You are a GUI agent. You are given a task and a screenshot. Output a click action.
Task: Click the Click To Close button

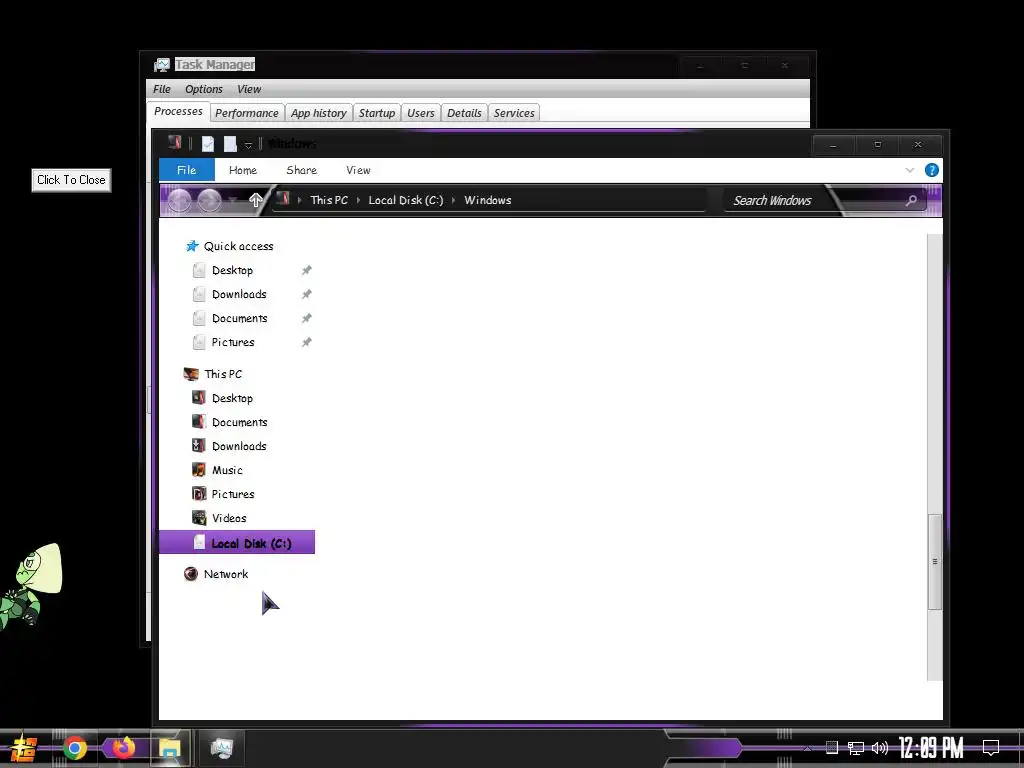(x=71, y=180)
